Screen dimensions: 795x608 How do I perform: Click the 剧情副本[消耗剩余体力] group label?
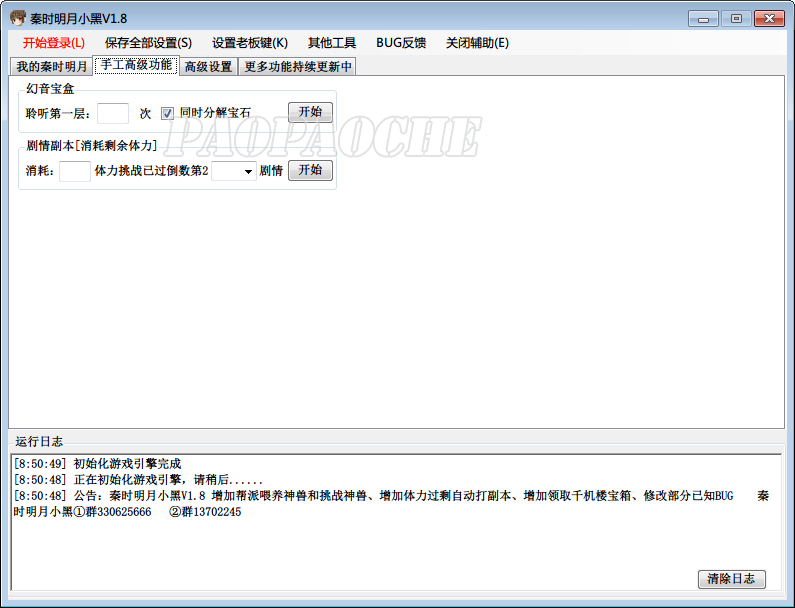click(x=91, y=146)
